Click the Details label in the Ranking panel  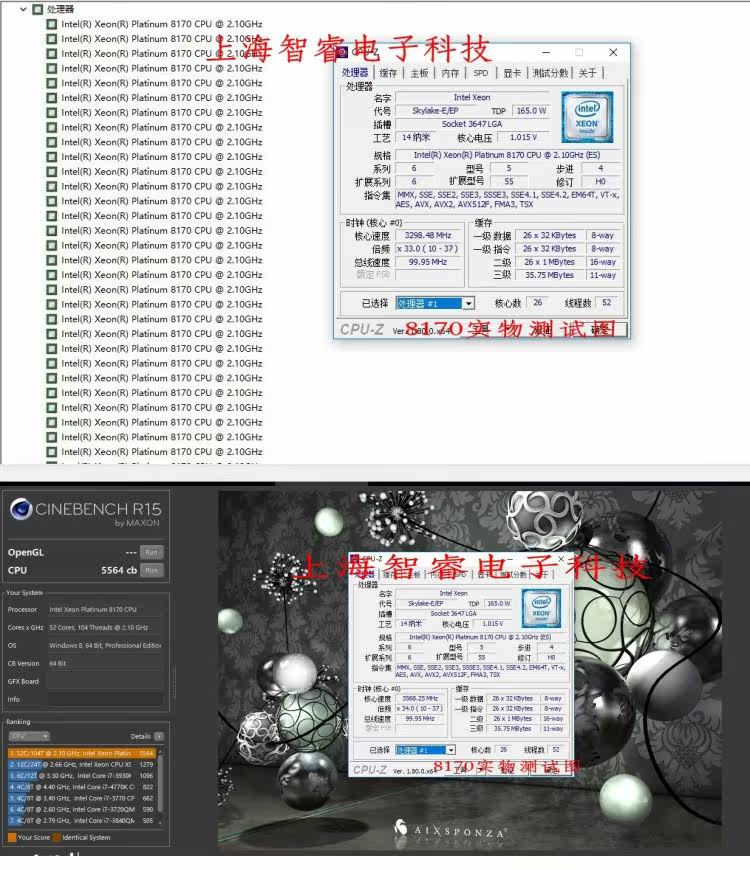click(x=140, y=736)
